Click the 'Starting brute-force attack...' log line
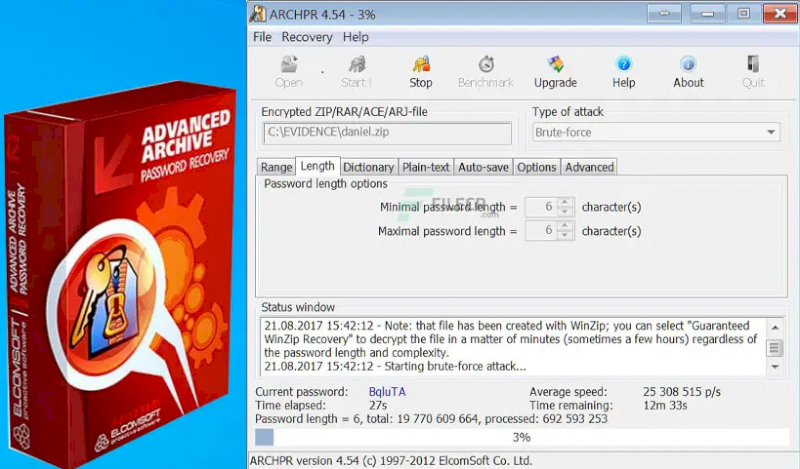This screenshot has height=469, width=800. pyautogui.click(x=395, y=366)
